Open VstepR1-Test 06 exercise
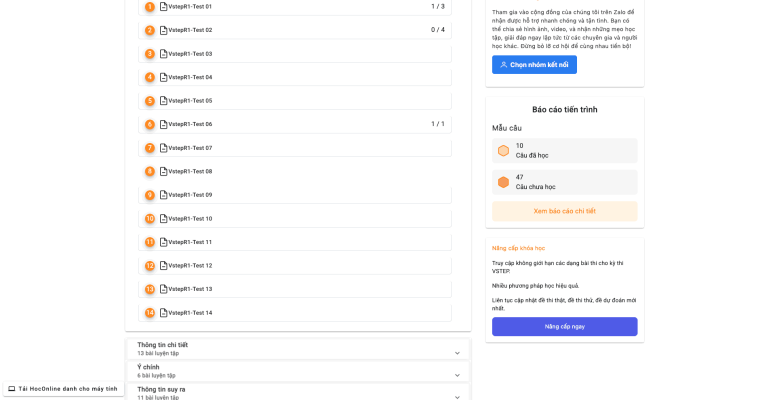Screen dimensions: 775x400 pos(295,124)
